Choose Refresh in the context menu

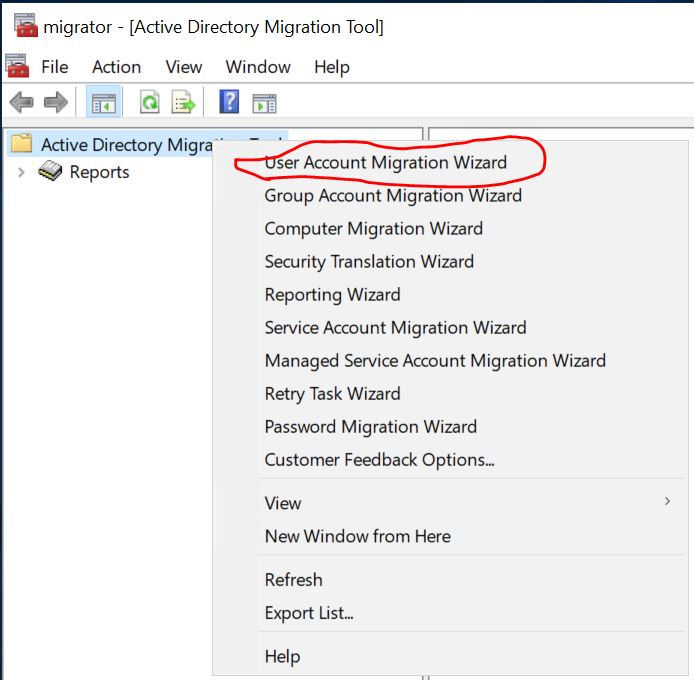(293, 580)
